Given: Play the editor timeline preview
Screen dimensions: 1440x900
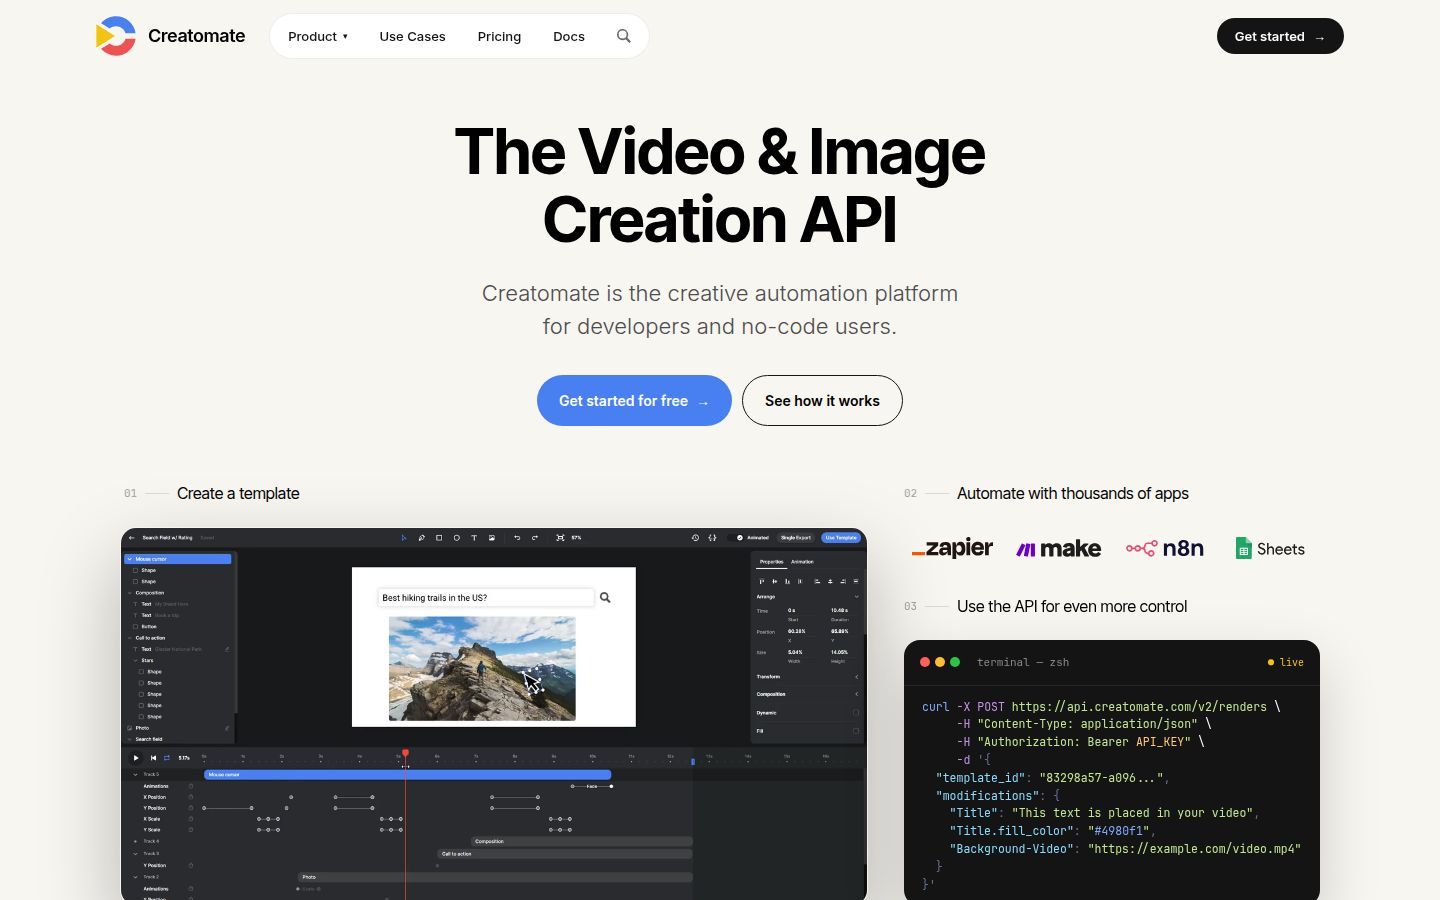Looking at the screenshot, I should 137,758.
